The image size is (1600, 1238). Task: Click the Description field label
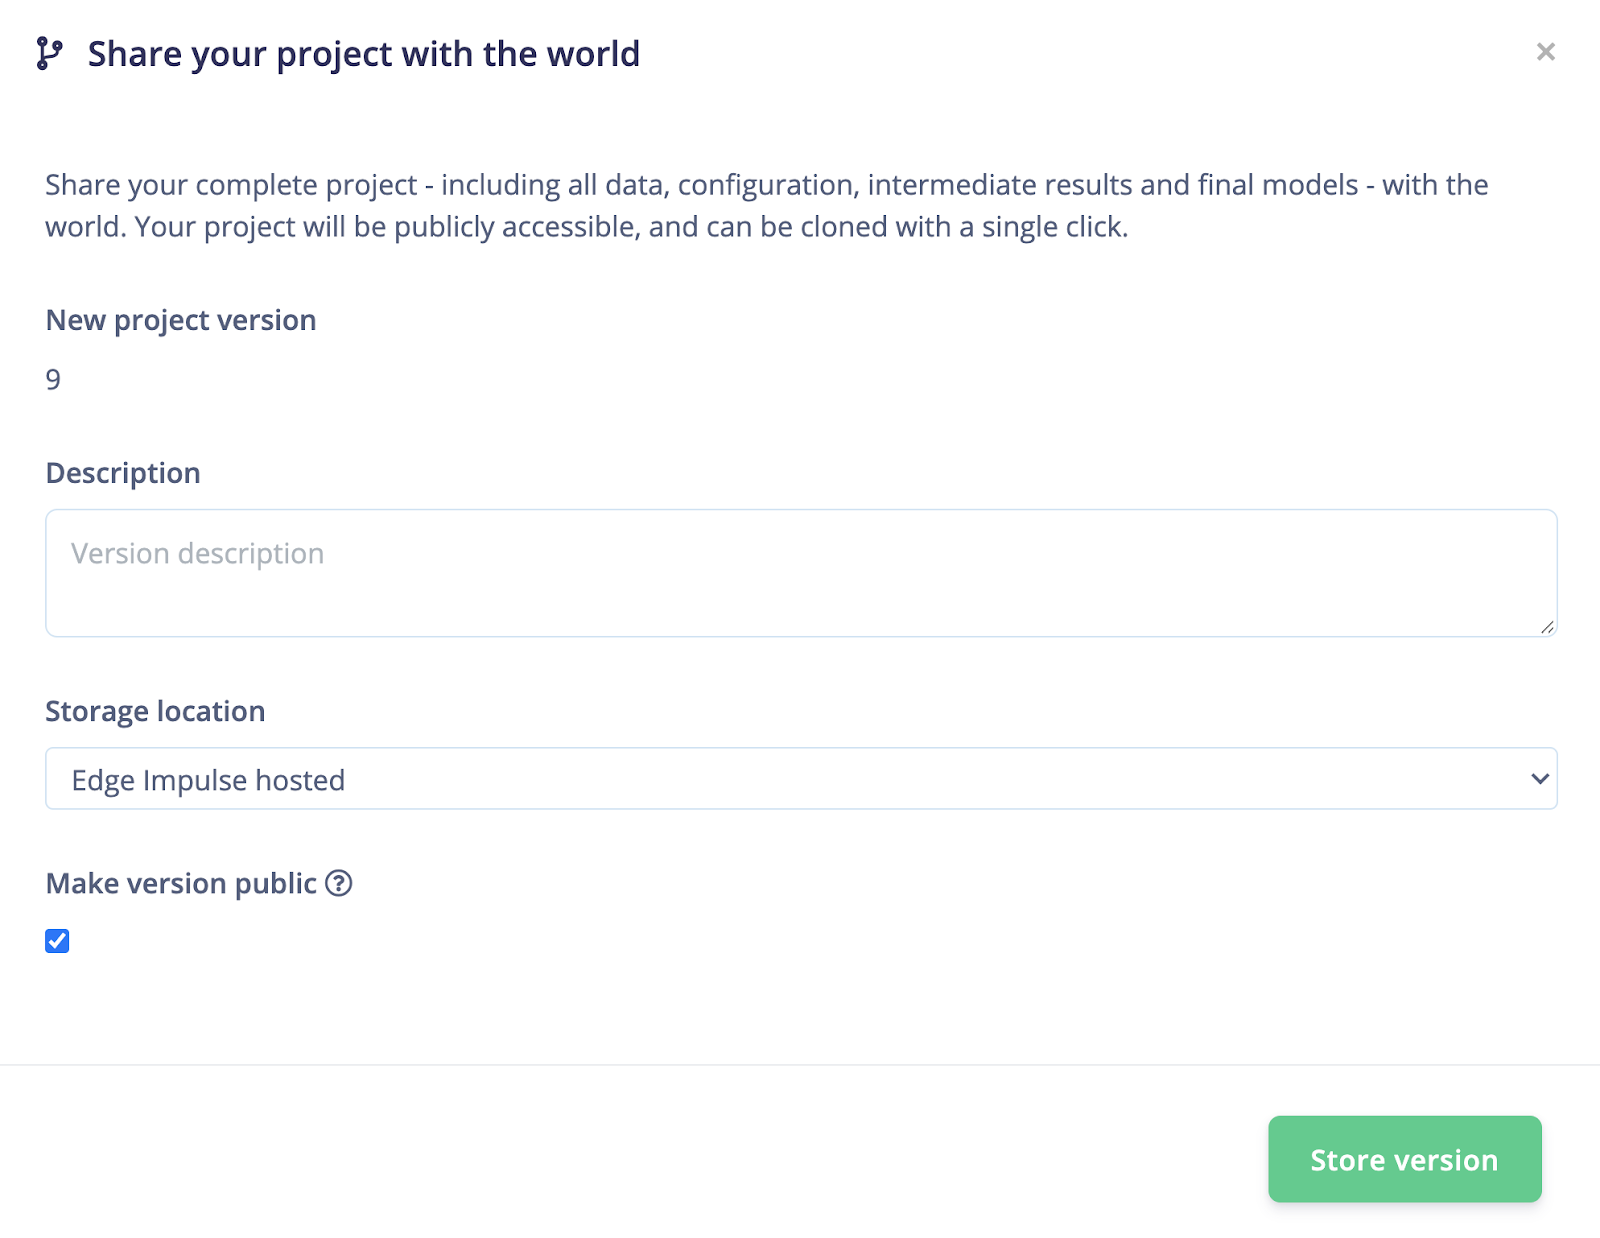pos(123,473)
